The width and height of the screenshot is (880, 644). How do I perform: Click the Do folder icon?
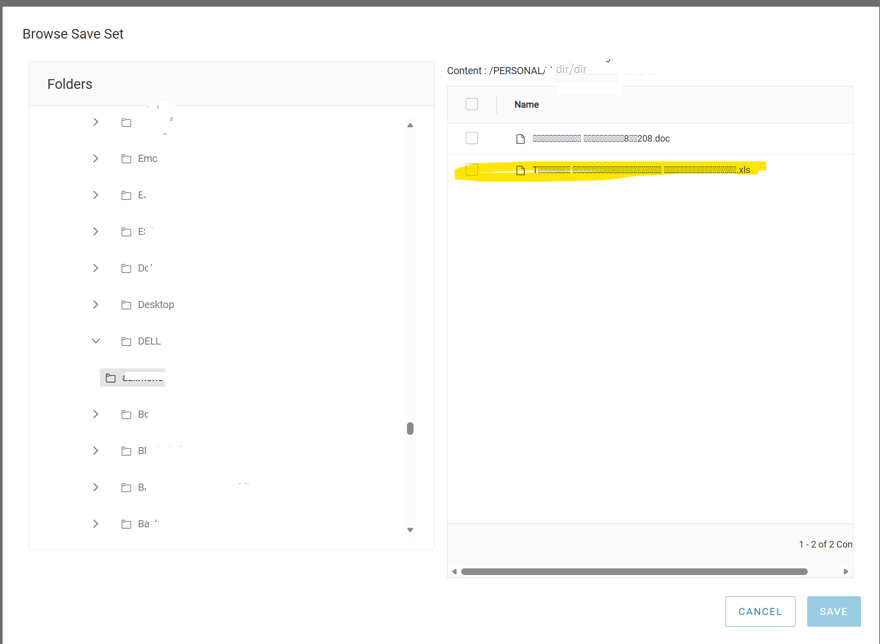click(x=126, y=268)
